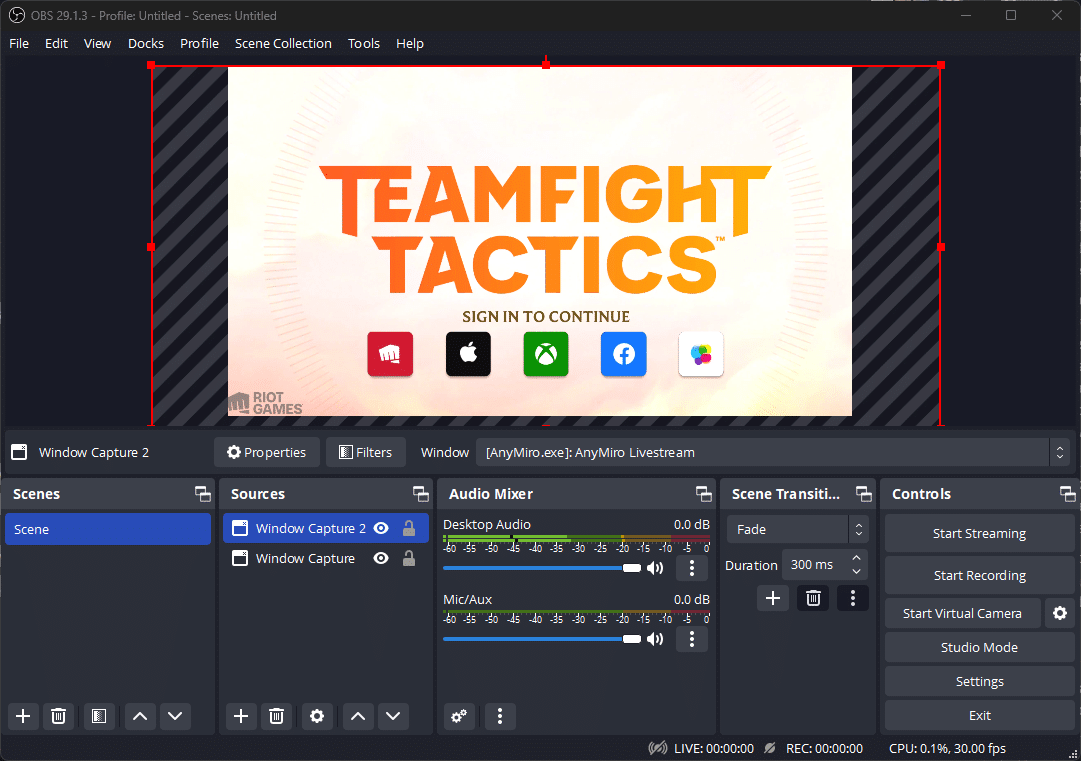This screenshot has height=761, width=1081.
Task: Open the Profile menu
Action: (200, 43)
